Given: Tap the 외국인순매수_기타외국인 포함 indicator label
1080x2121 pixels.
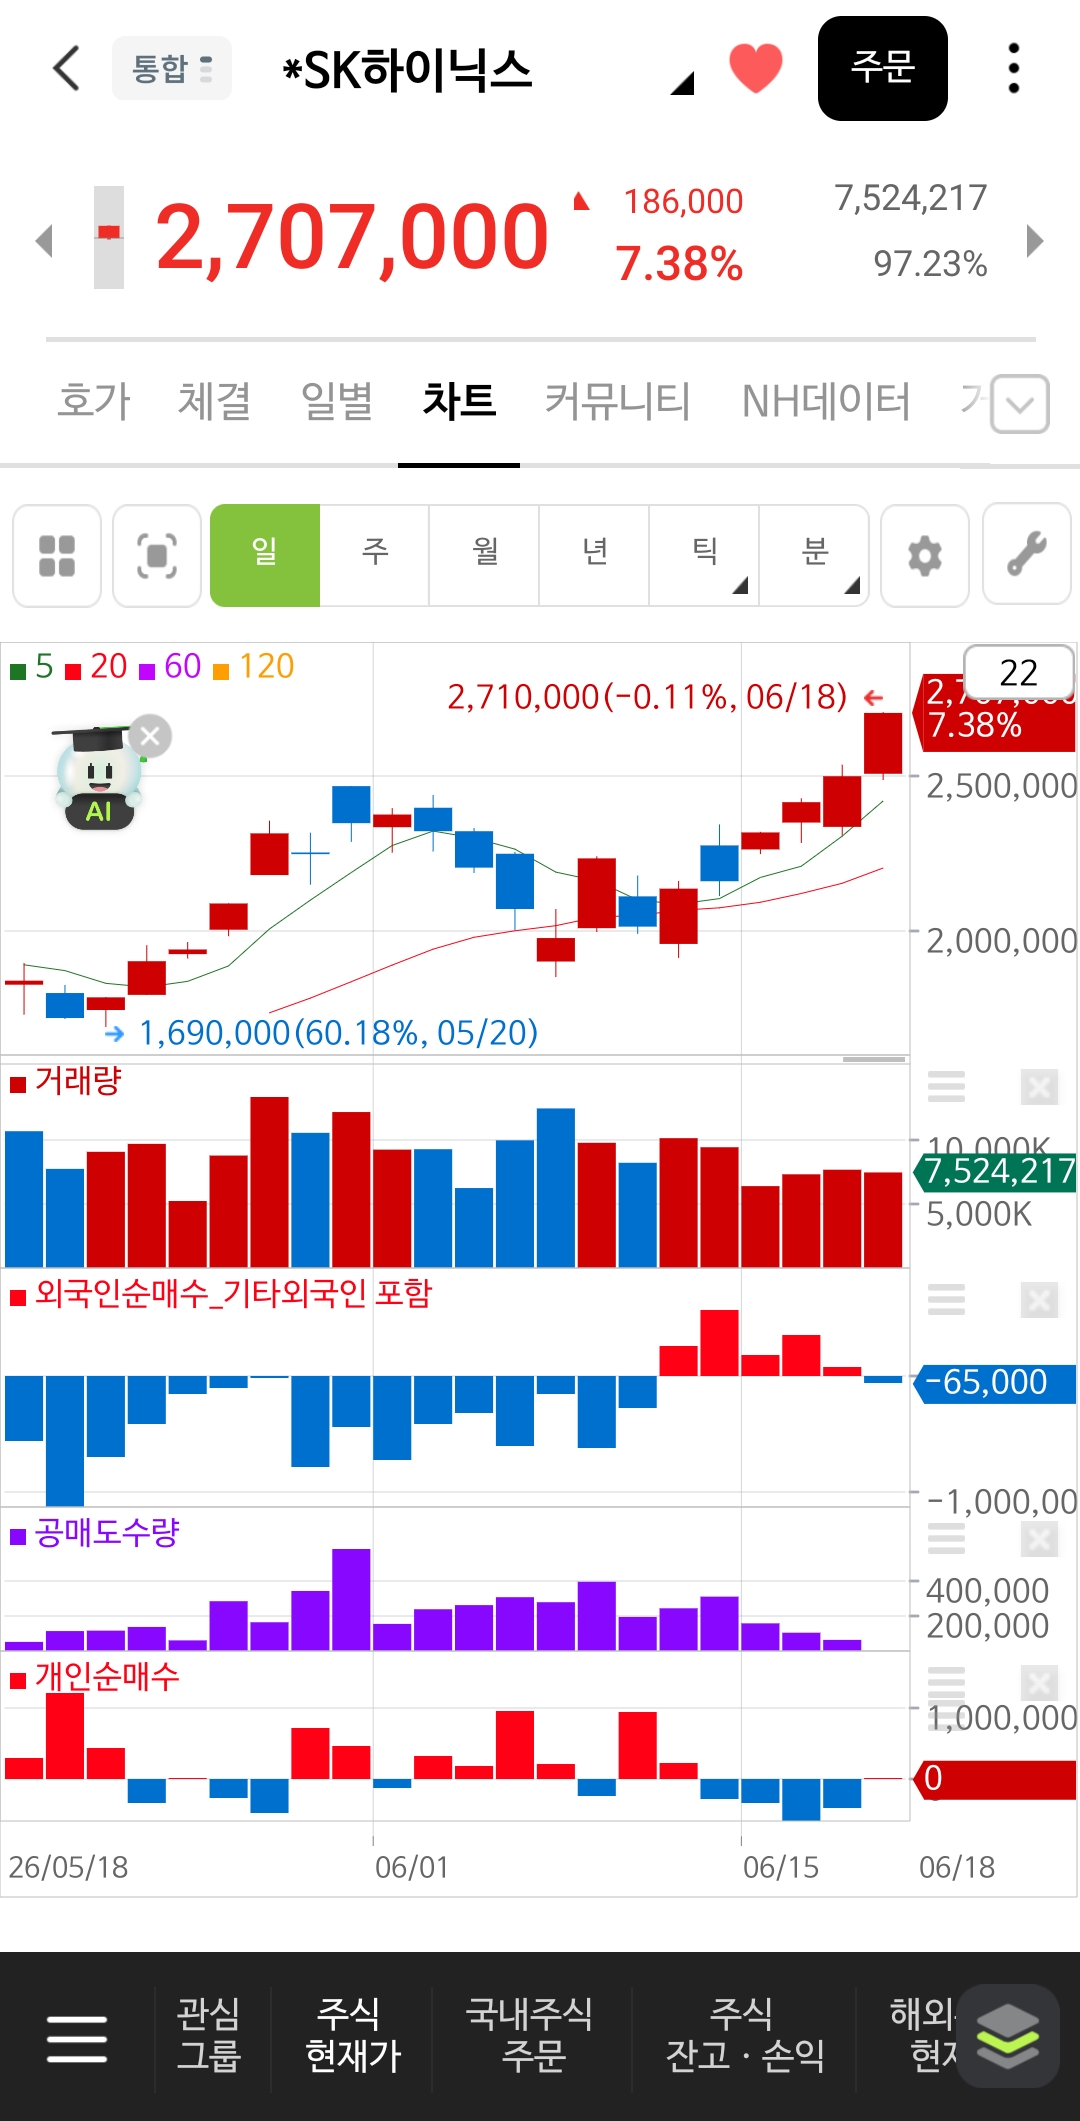Looking at the screenshot, I should click(221, 1294).
